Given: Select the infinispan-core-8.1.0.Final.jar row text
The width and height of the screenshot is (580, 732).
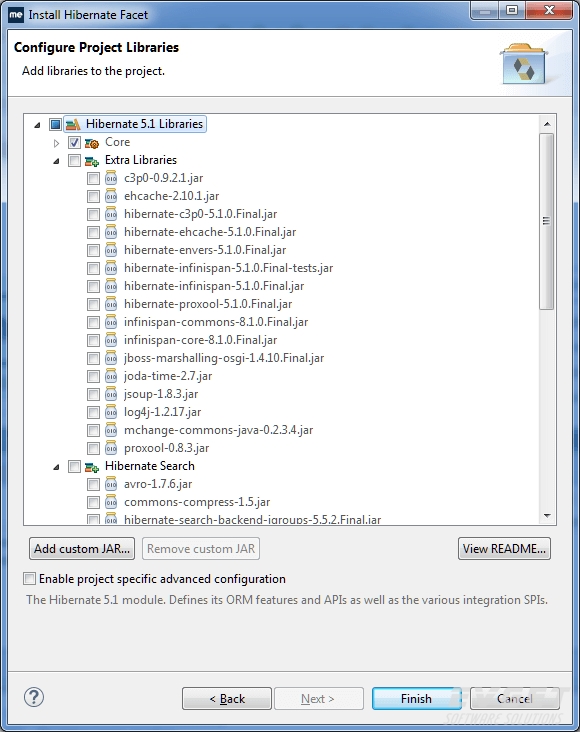Looking at the screenshot, I should [200, 340].
